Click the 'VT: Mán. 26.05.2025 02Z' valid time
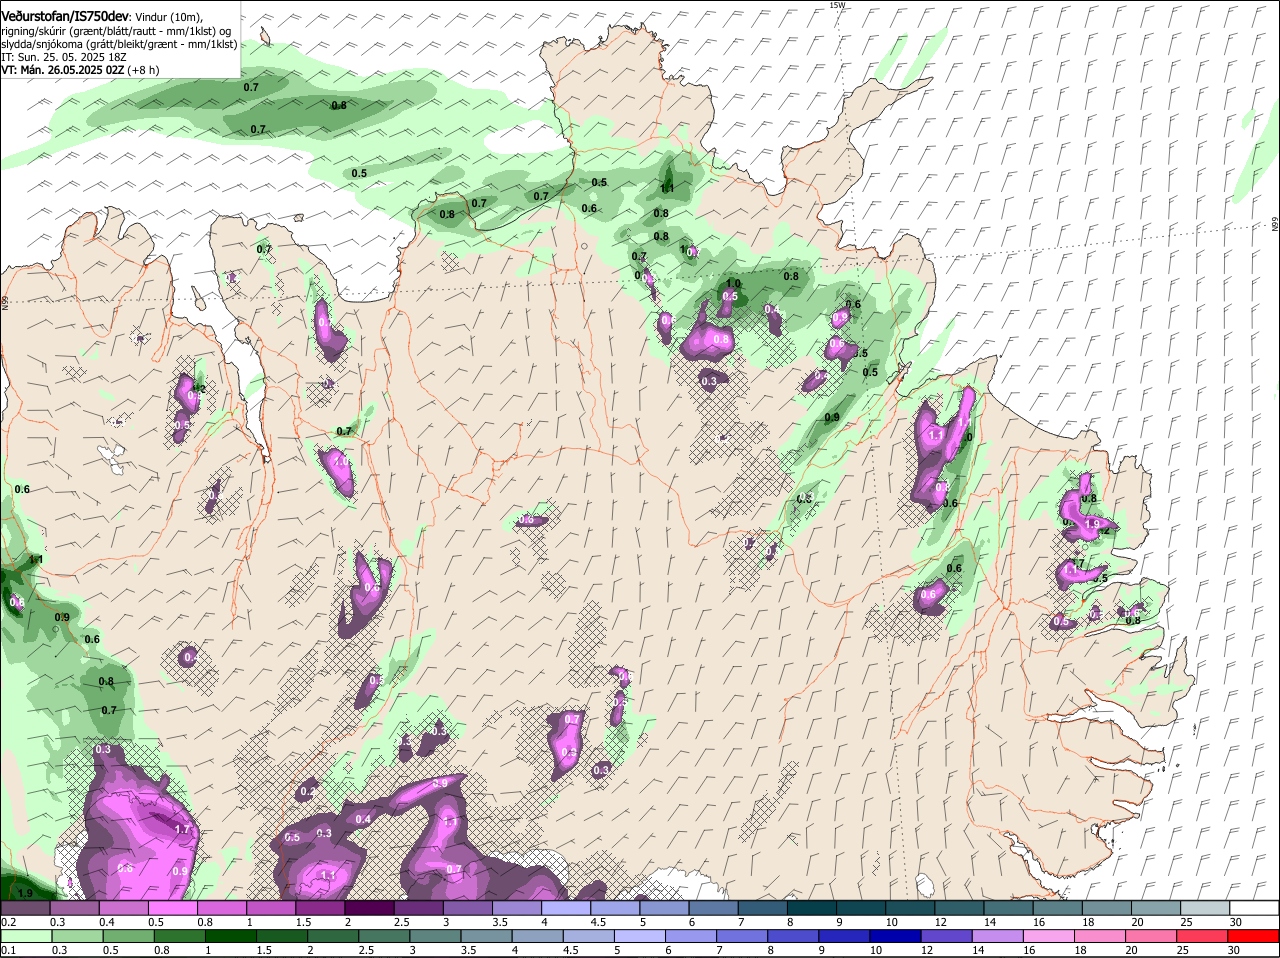Screen dimensions: 1280x958 [x=63, y=70]
